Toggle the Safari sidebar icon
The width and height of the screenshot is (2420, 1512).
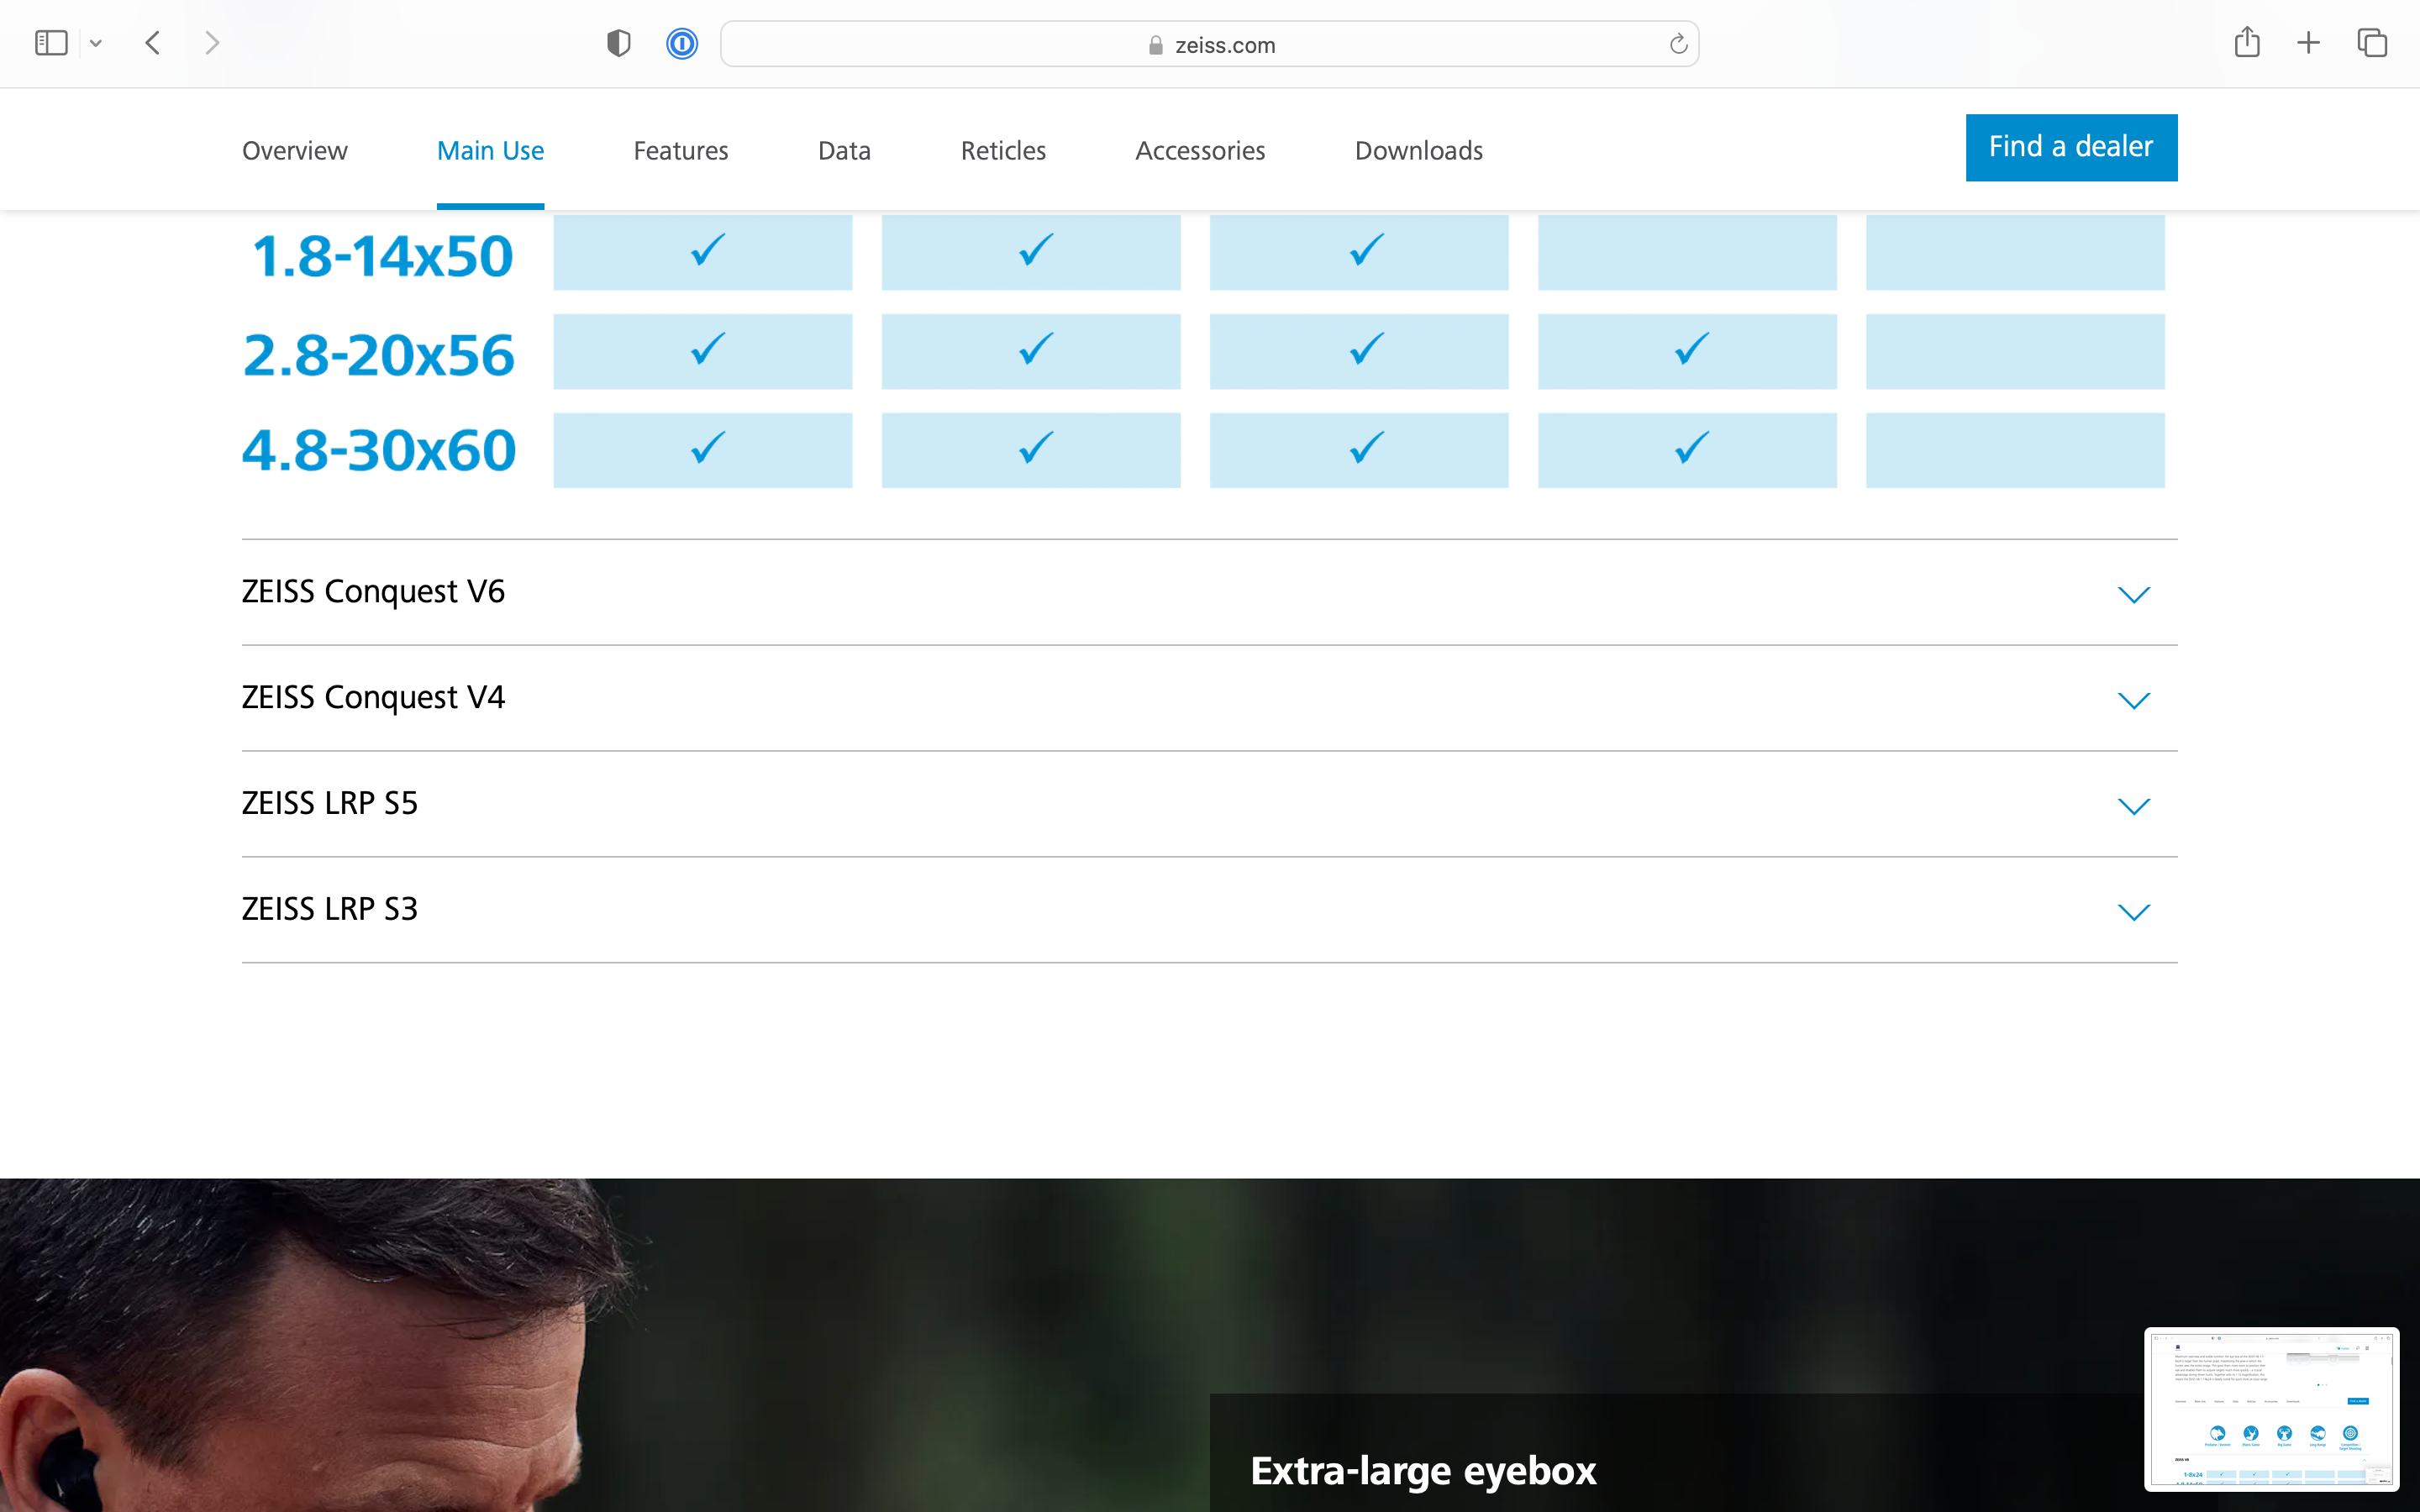click(x=51, y=43)
